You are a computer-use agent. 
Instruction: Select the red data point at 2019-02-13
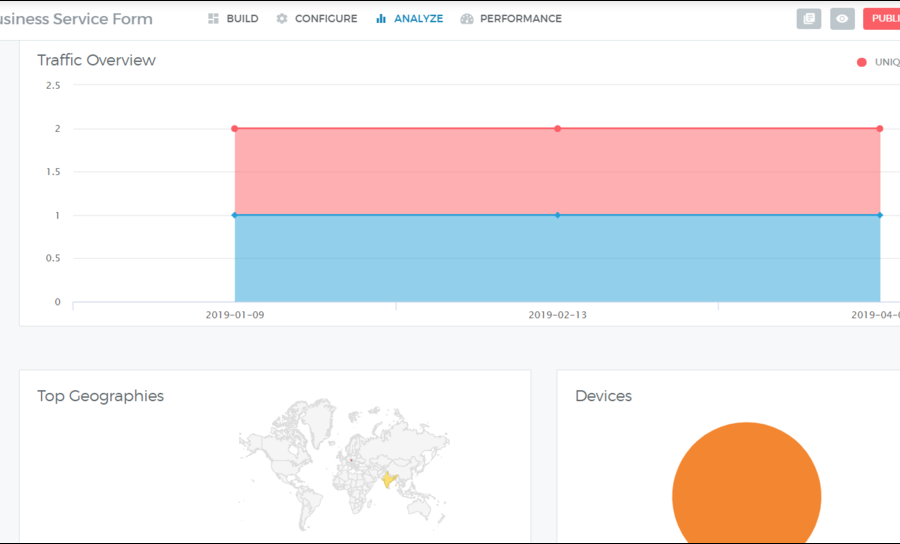(557, 129)
